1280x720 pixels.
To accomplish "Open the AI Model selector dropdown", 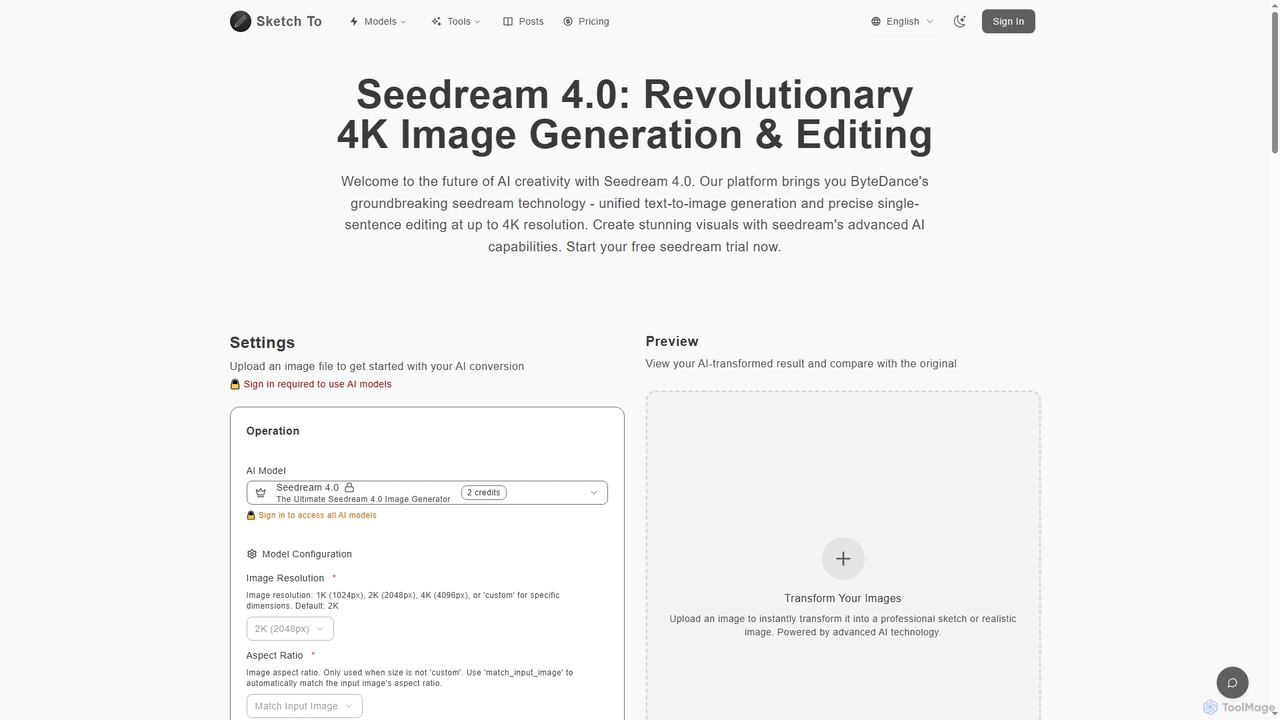I will 427,492.
